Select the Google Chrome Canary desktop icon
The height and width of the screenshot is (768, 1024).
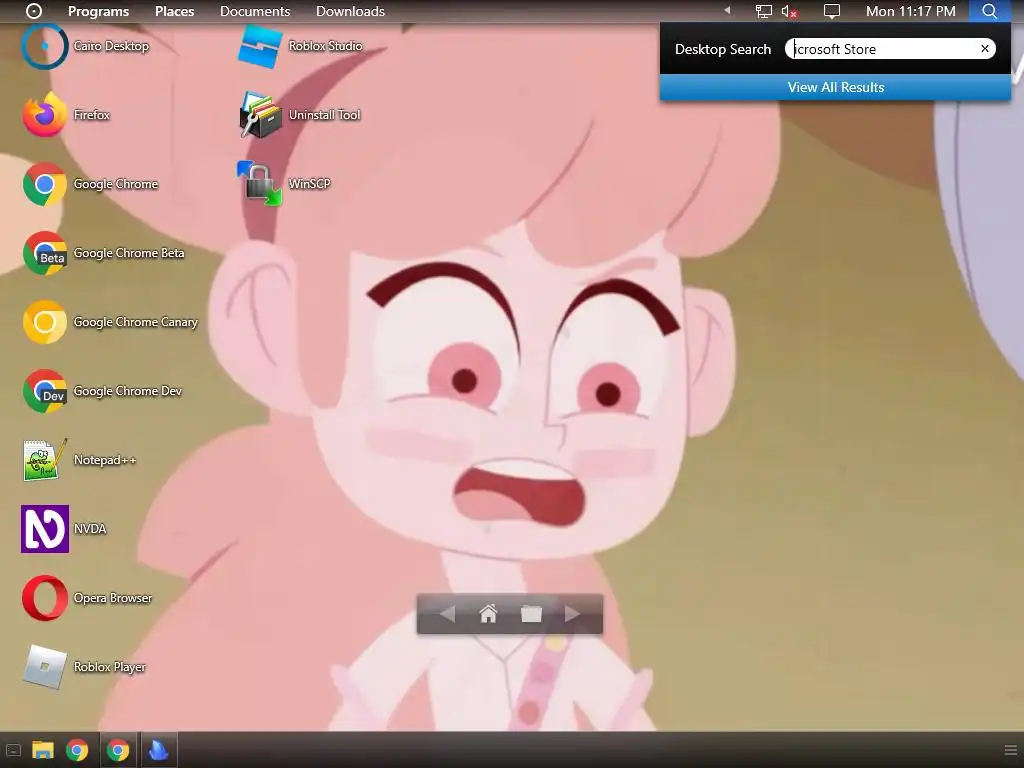tap(44, 322)
